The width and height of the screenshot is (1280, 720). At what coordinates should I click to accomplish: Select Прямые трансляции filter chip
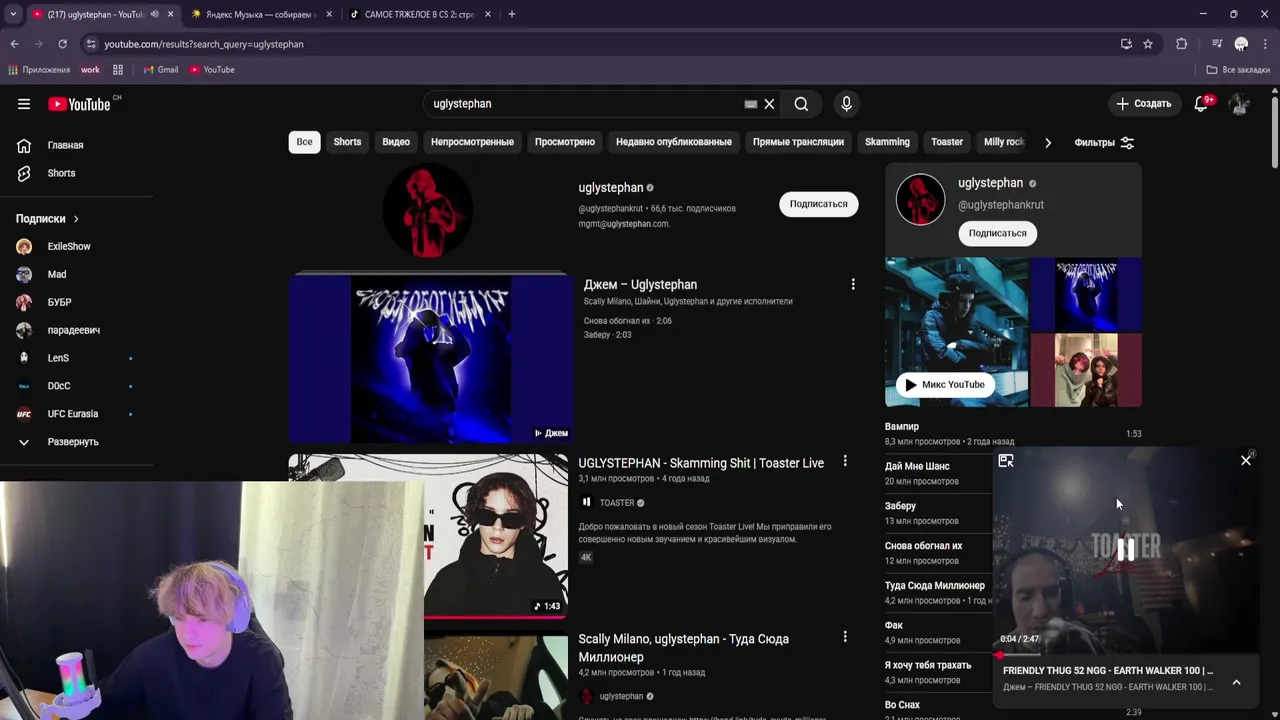pos(798,142)
